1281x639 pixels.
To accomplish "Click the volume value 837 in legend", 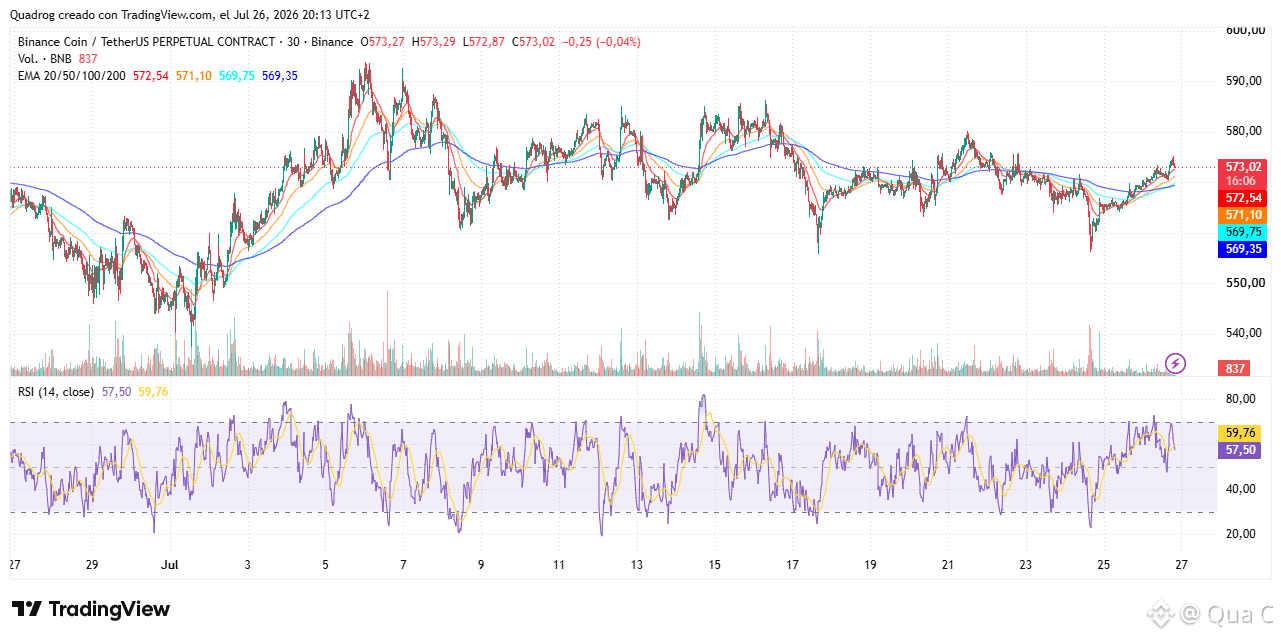I will (88, 59).
